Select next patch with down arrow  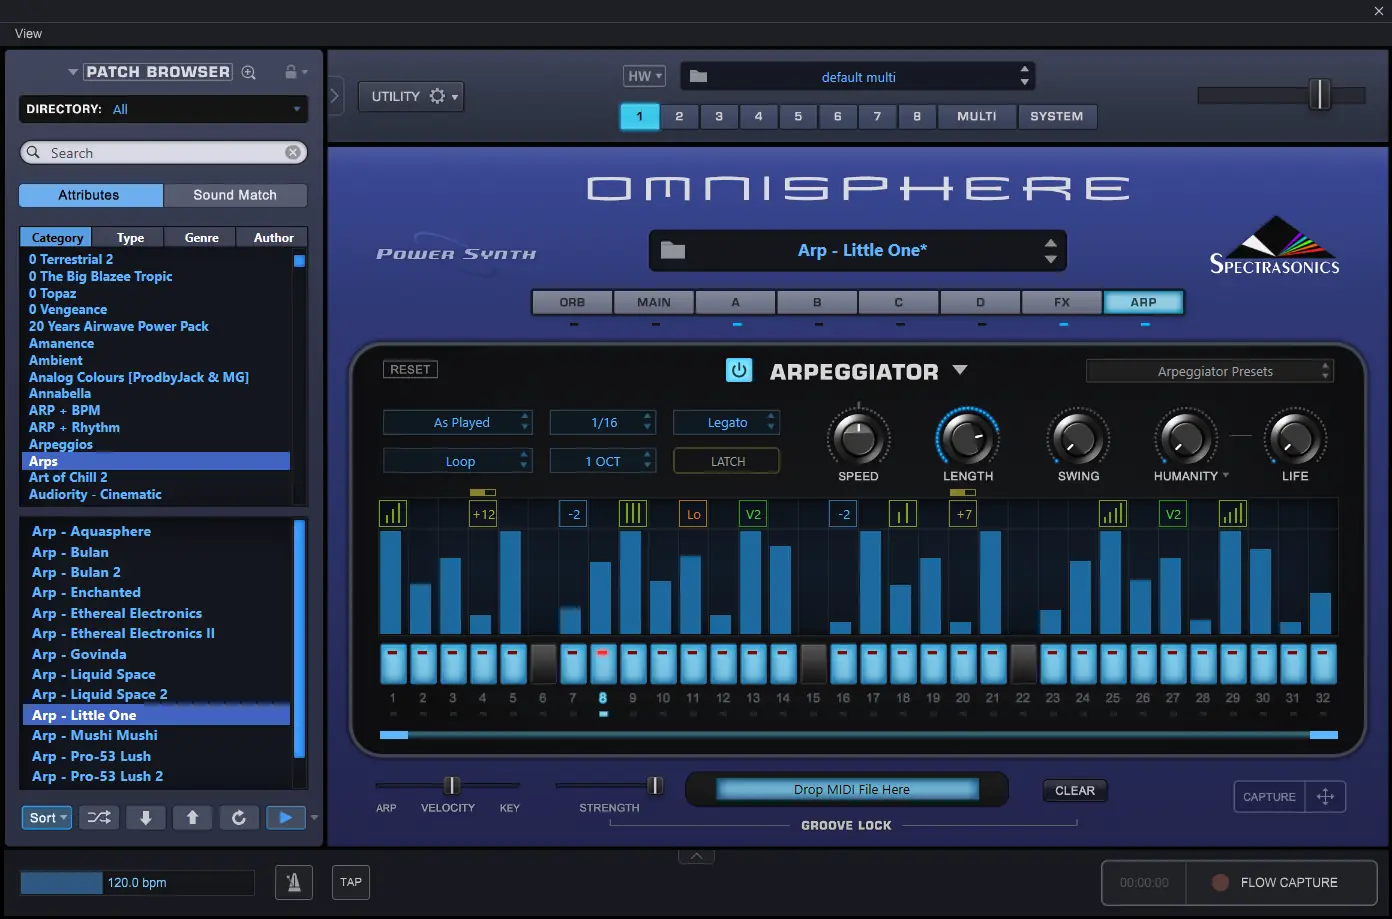pyautogui.click(x=146, y=818)
